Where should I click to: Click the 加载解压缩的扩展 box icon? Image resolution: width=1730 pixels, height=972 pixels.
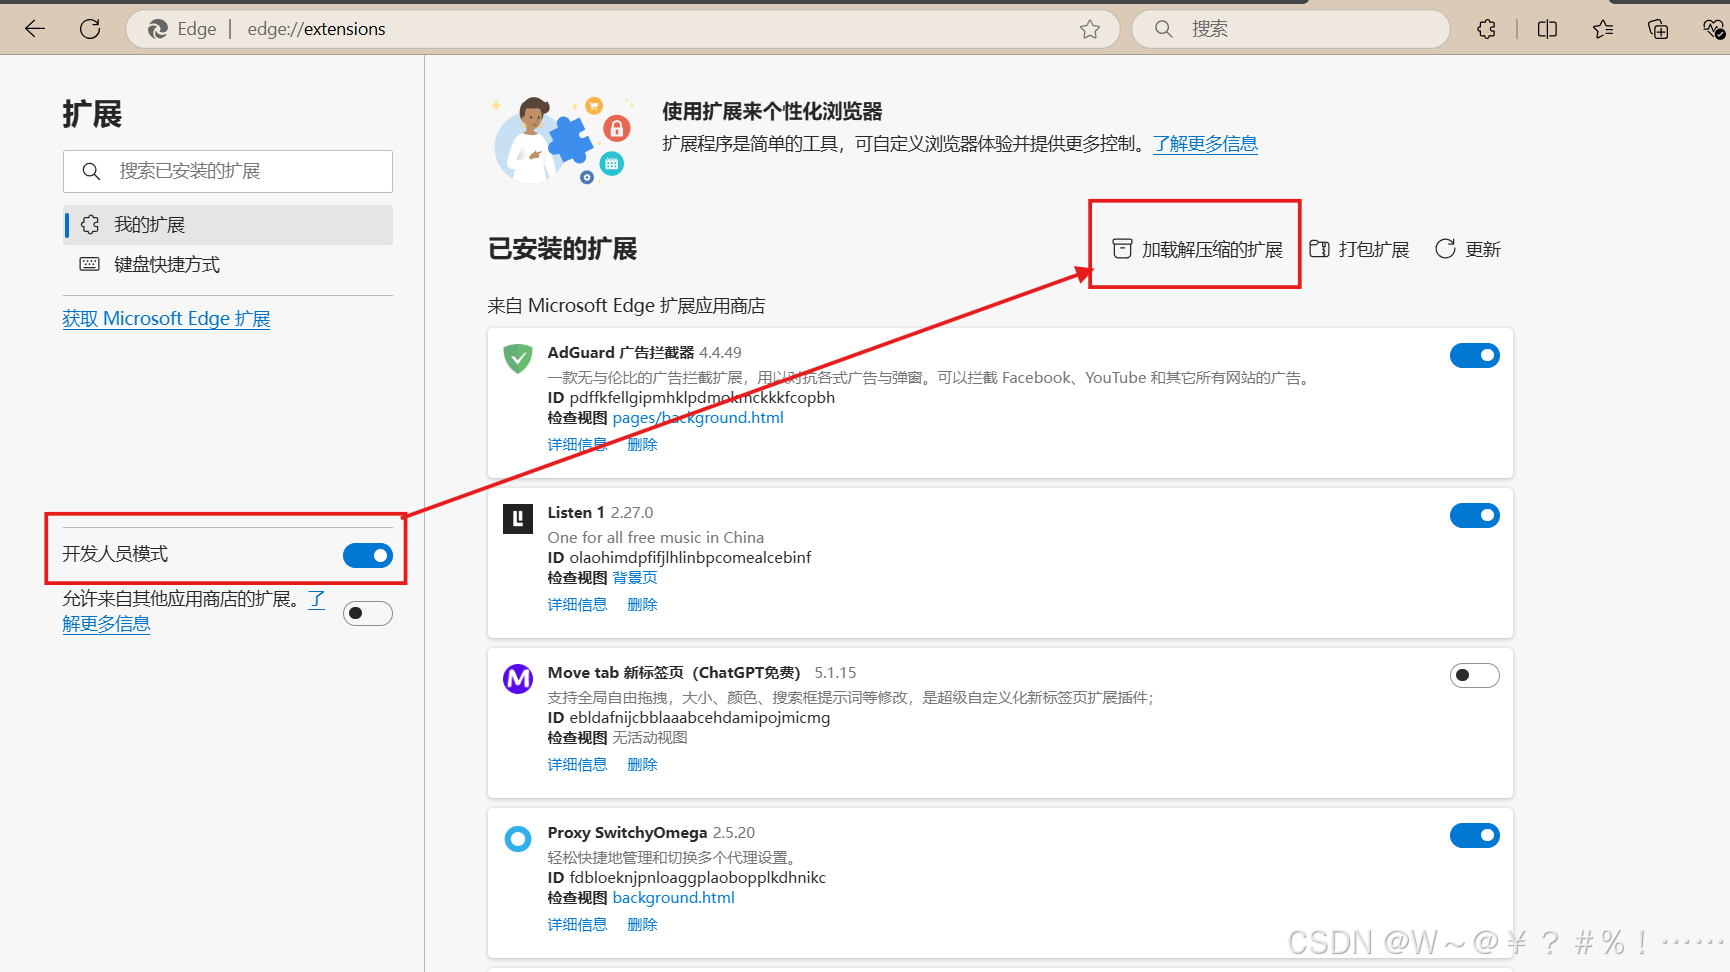coord(1123,248)
